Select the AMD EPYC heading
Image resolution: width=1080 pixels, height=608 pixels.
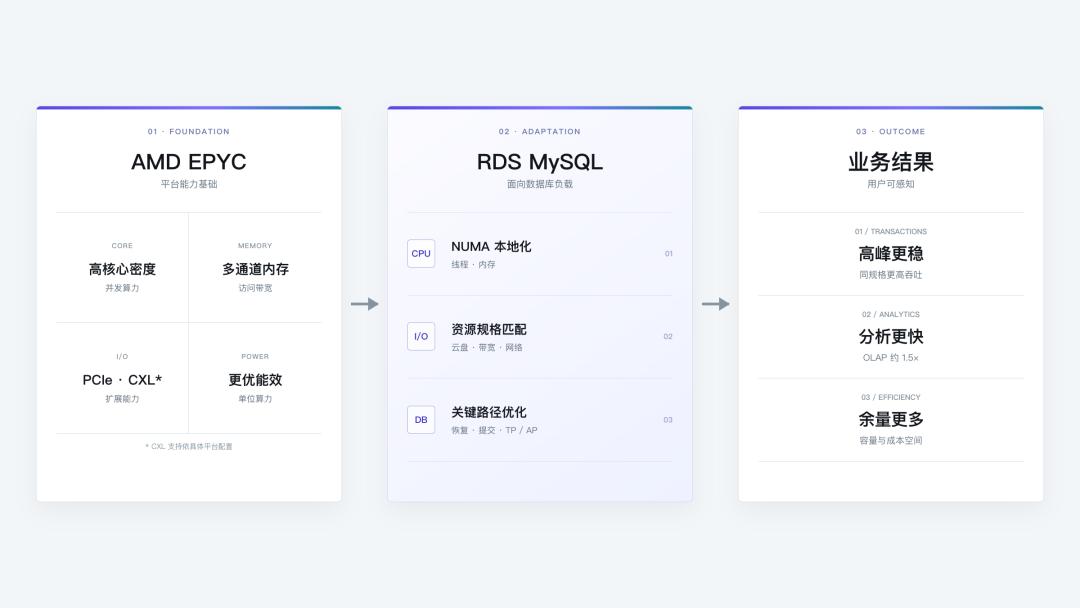(189, 162)
